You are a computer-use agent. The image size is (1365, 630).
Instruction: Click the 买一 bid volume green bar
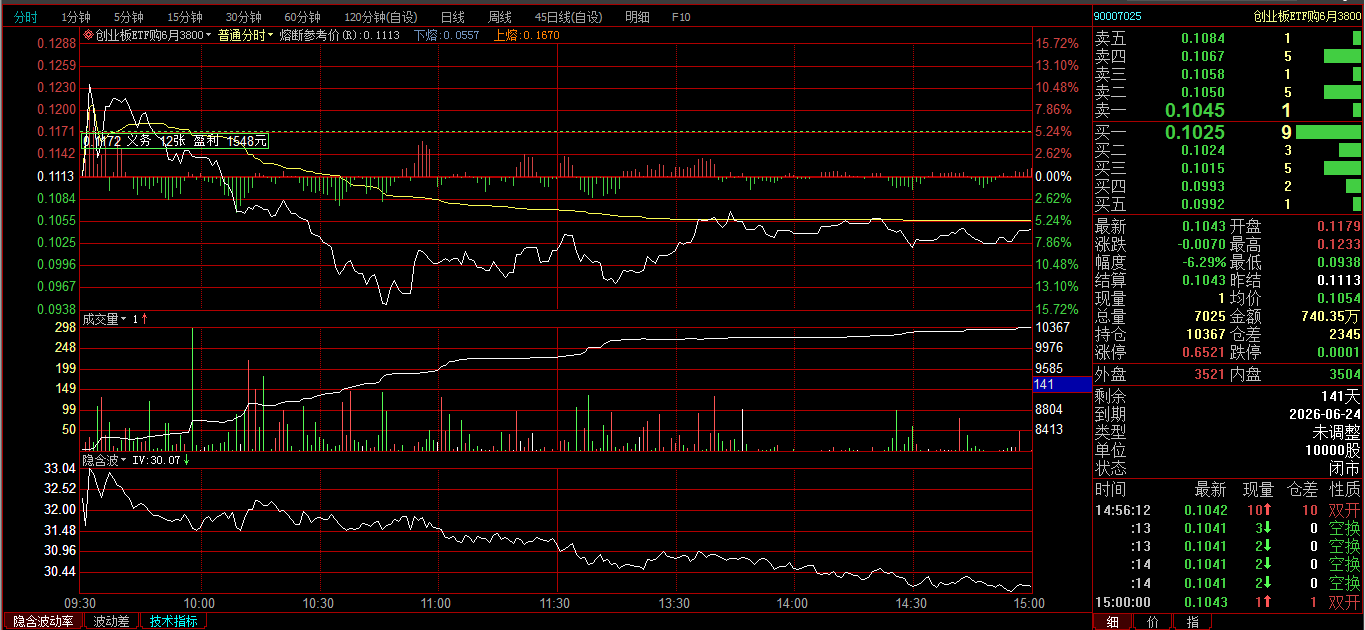click(1328, 132)
